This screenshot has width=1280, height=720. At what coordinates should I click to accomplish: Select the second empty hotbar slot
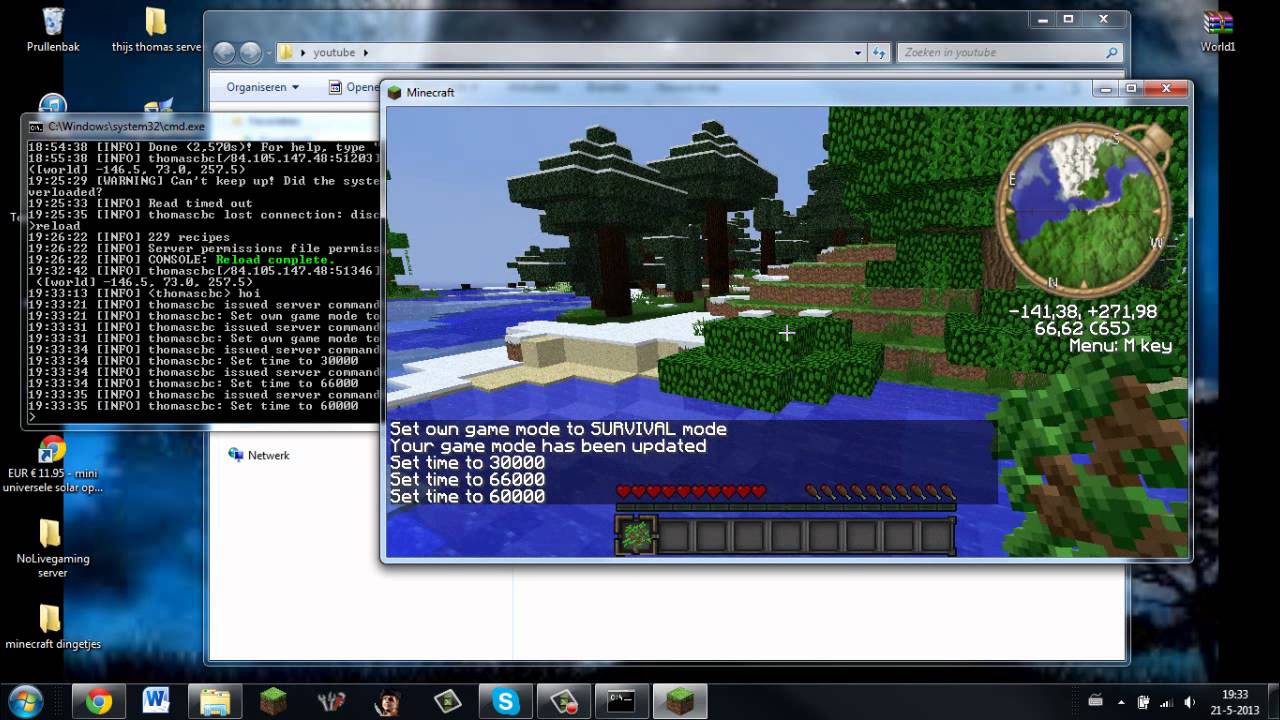675,536
